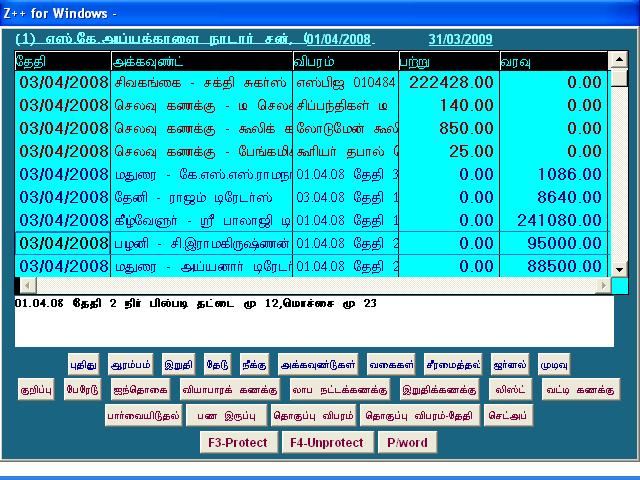640x480 pixels.
Task: Open அக்கவுண்டுகள் (Accounts)
Action: tap(318, 364)
